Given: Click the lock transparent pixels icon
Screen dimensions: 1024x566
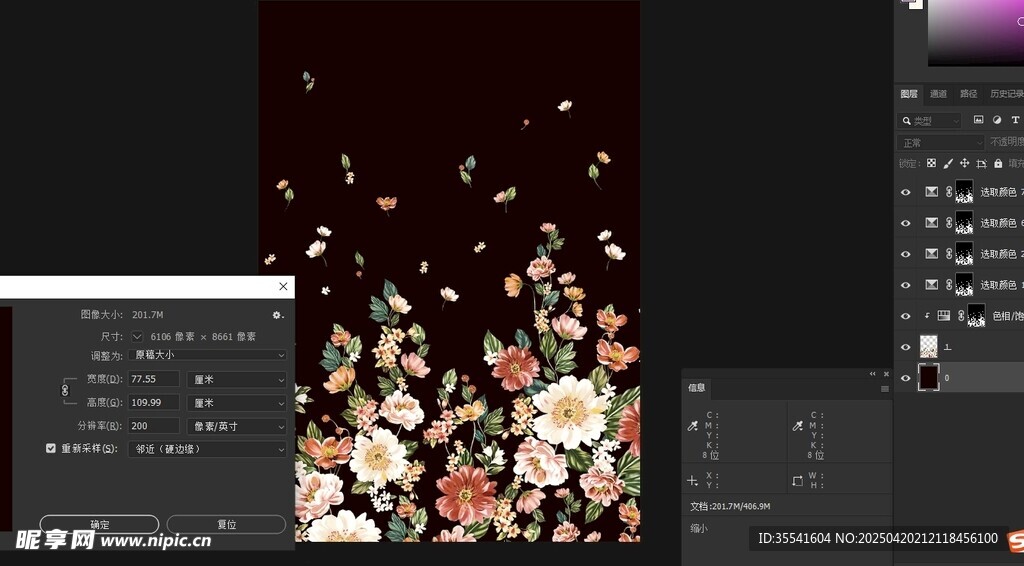Looking at the screenshot, I should coord(931,163).
